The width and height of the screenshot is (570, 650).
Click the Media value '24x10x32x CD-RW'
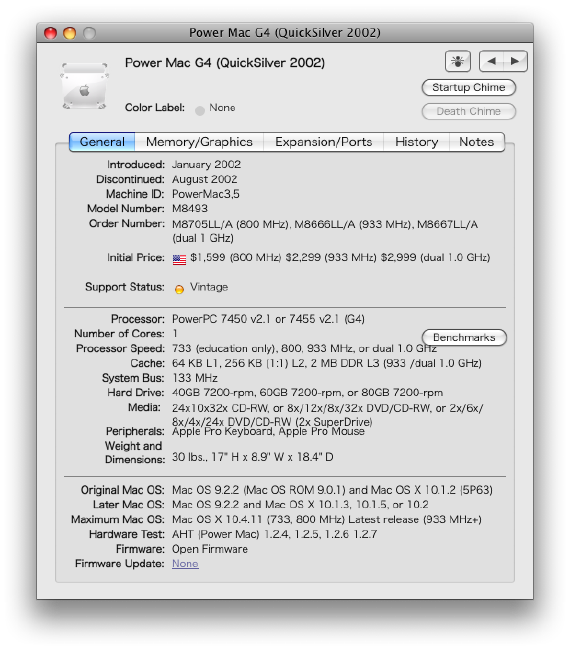click(219, 408)
